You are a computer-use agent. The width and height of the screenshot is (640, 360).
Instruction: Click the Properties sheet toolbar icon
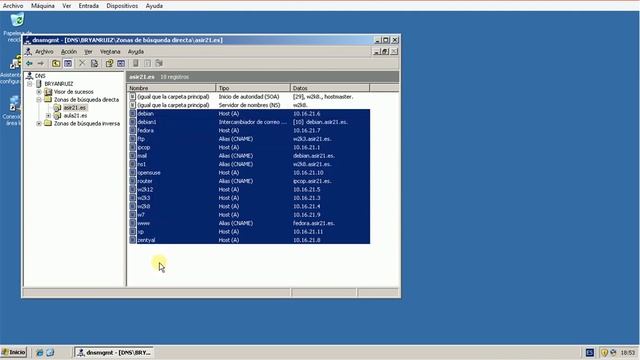click(94, 63)
